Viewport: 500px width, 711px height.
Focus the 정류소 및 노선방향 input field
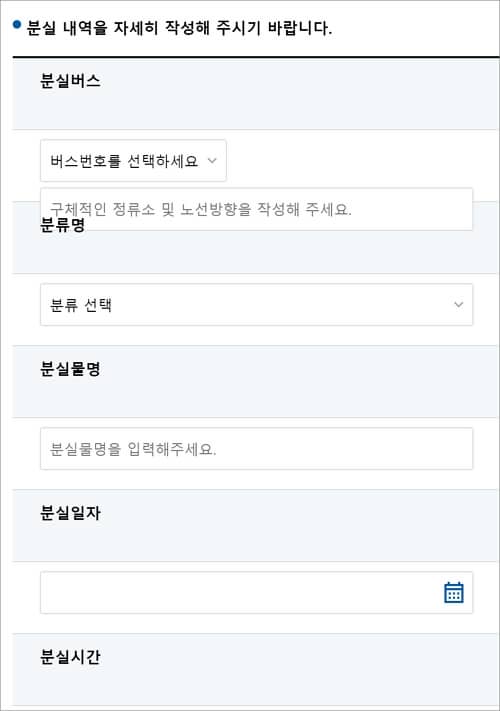(x=257, y=209)
